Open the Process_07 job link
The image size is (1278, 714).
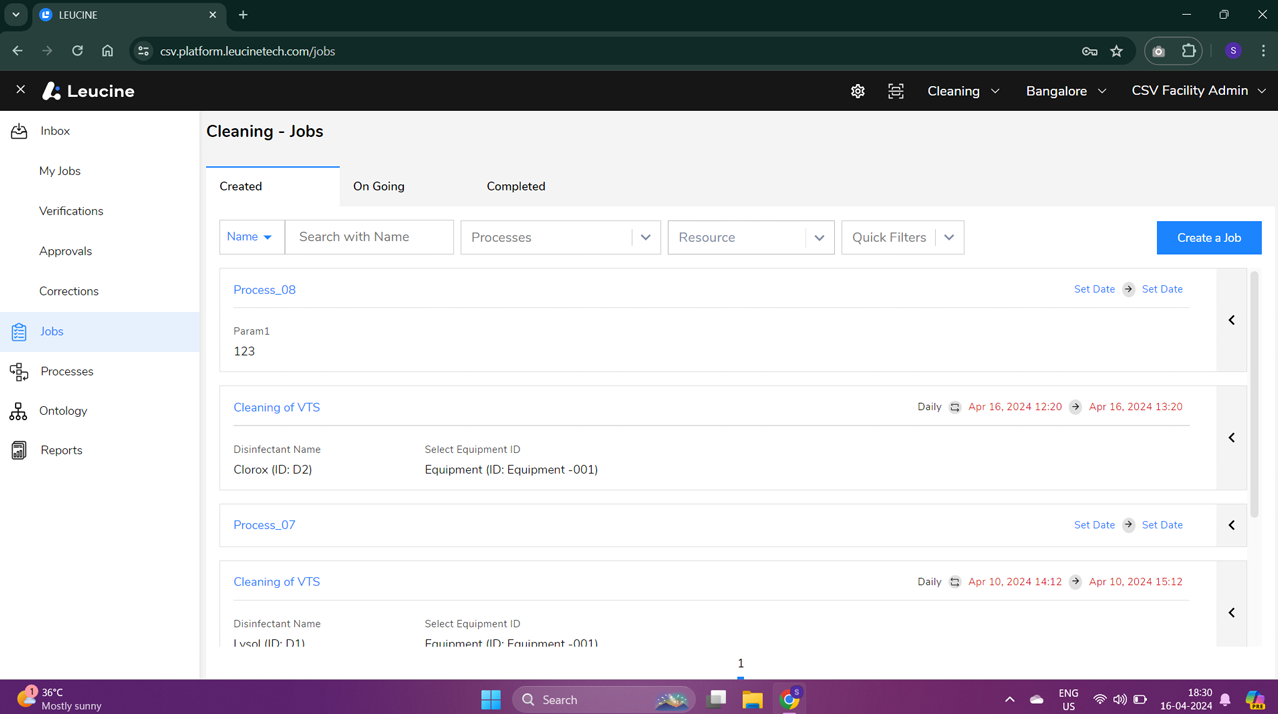tap(264, 525)
